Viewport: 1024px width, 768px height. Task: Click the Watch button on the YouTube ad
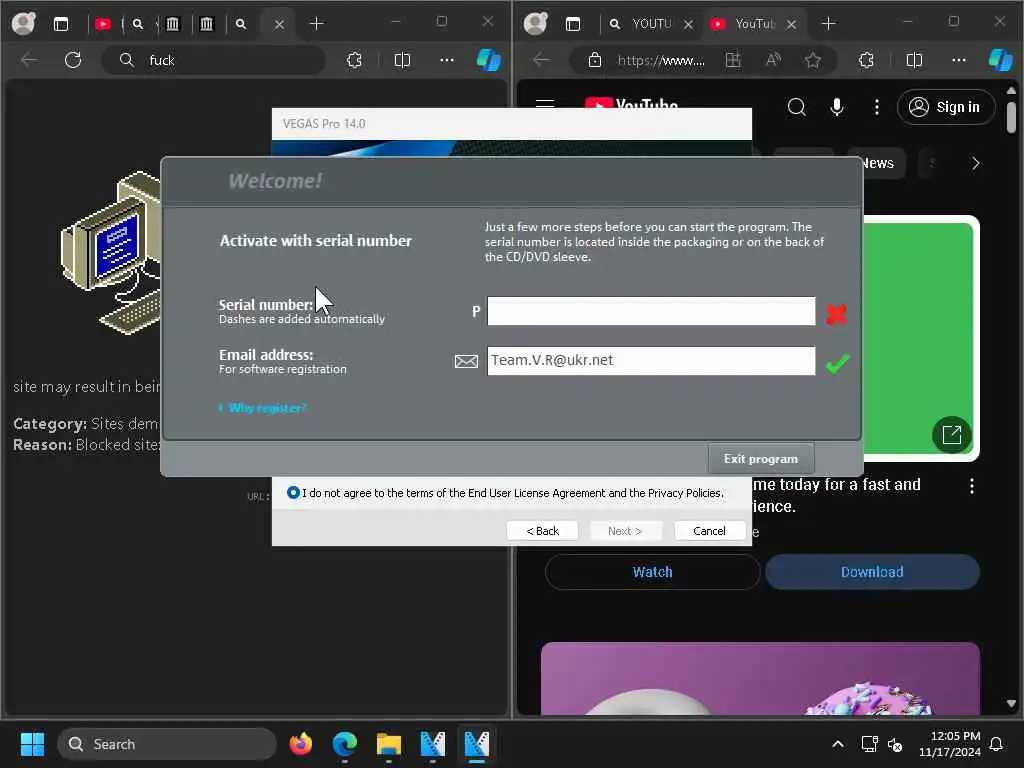(652, 572)
